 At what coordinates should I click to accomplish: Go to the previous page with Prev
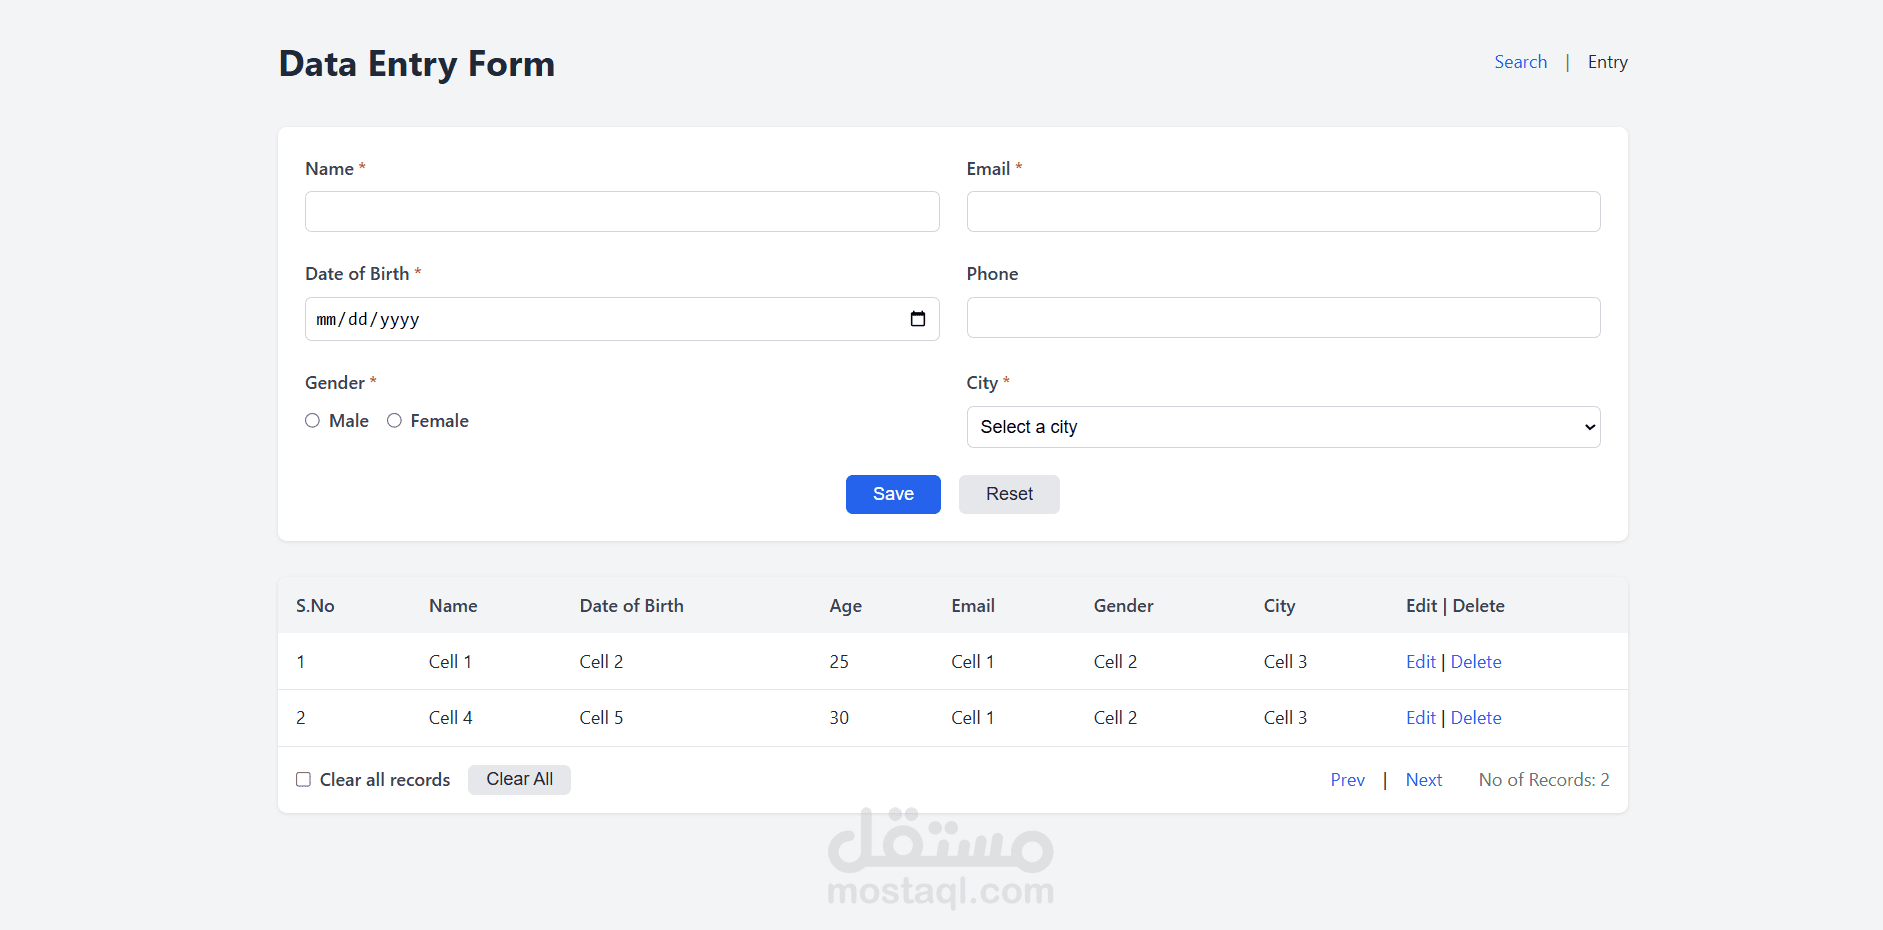[x=1347, y=779]
